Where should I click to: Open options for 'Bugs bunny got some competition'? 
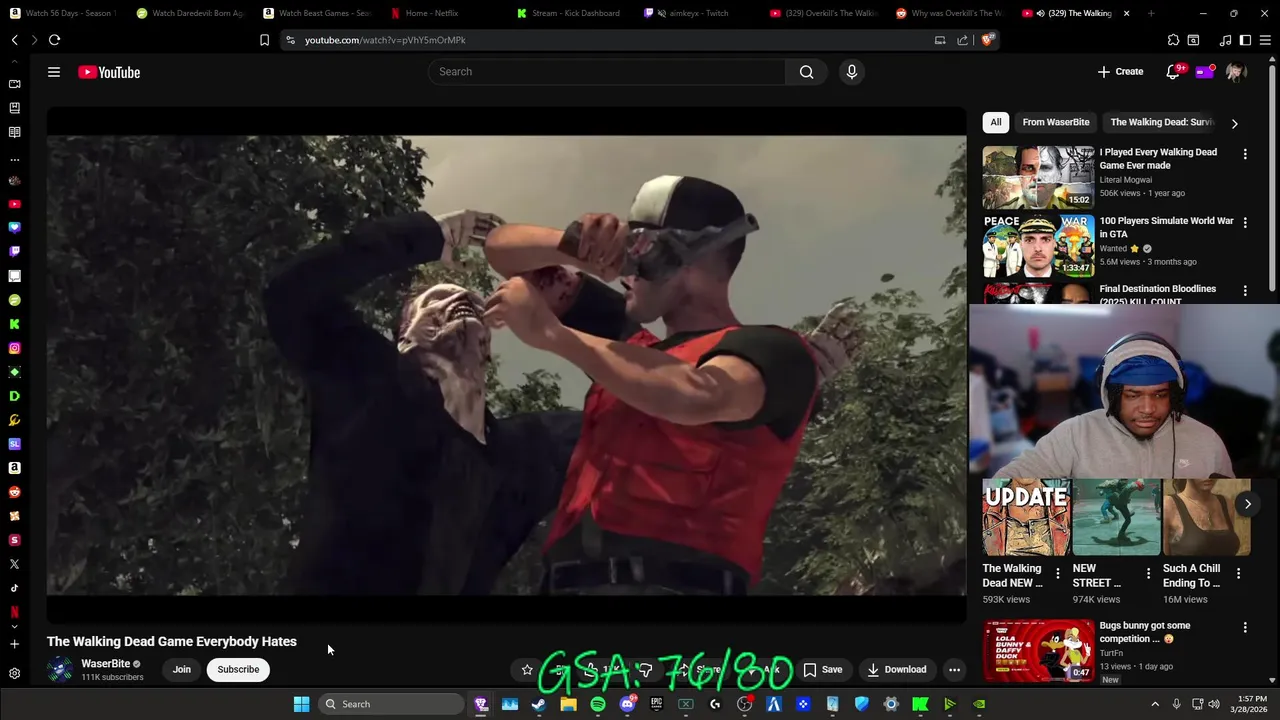point(1245,628)
